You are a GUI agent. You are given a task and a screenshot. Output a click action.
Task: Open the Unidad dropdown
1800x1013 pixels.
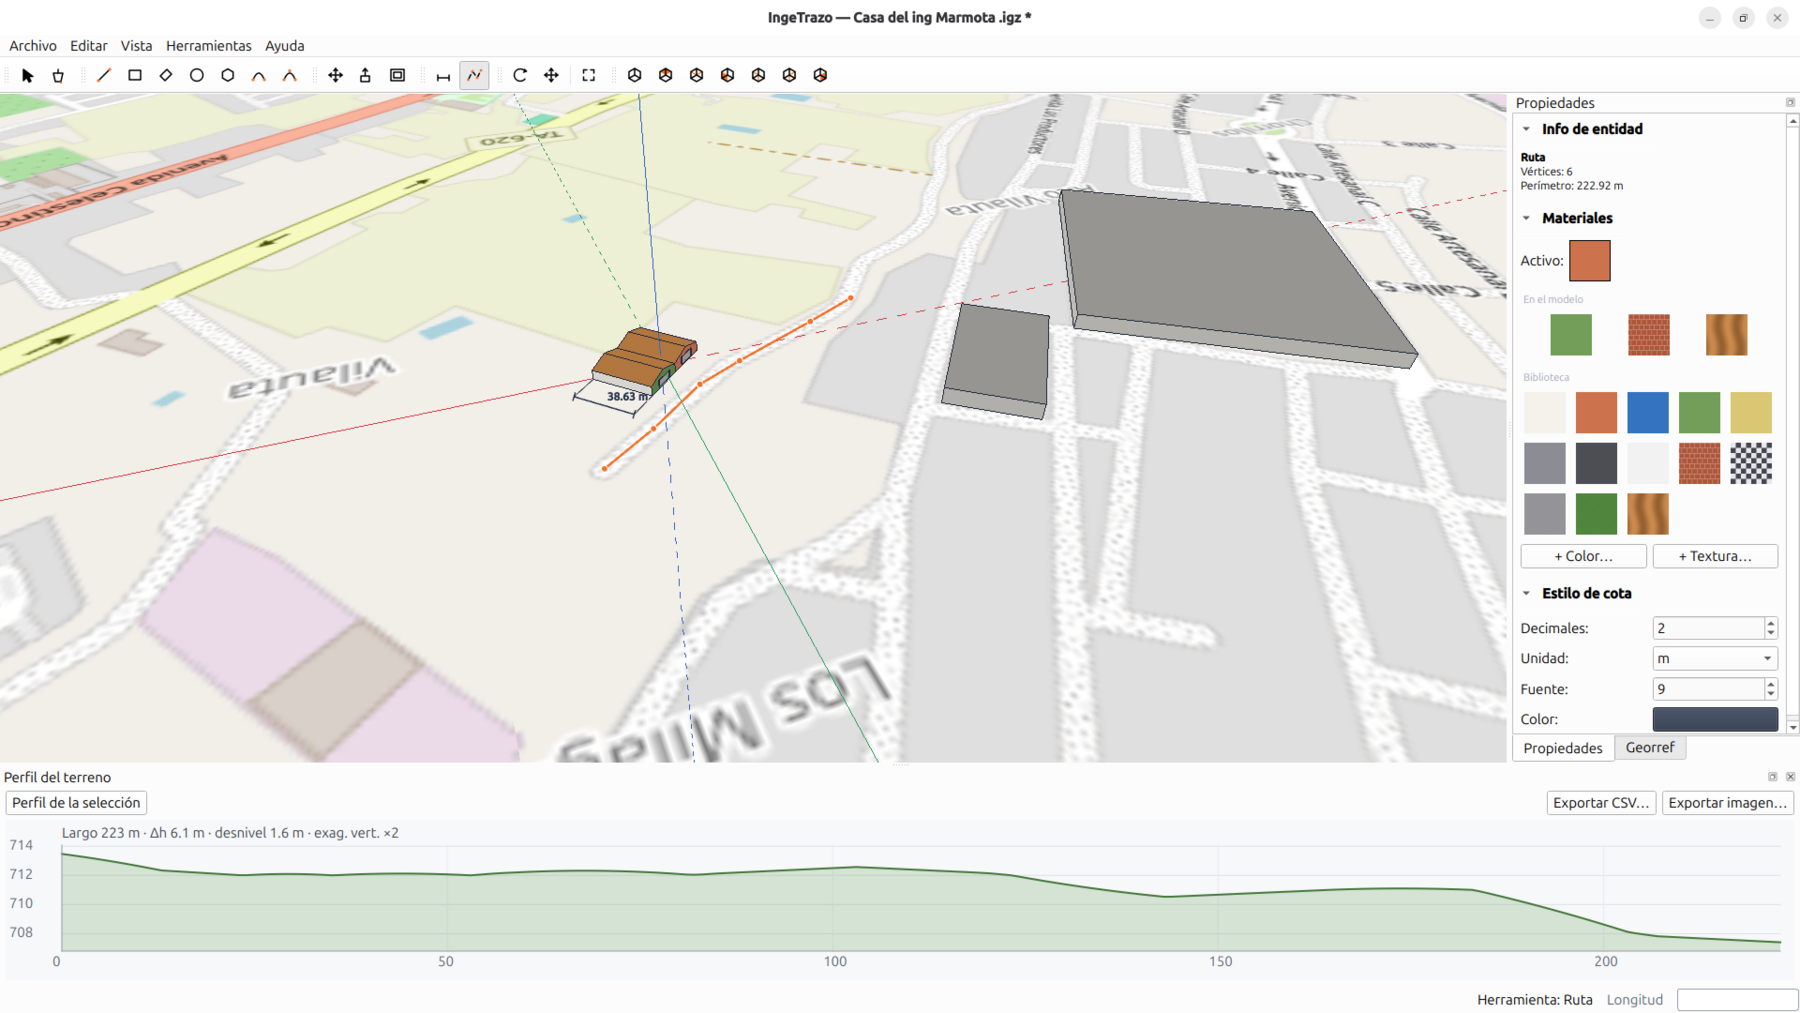pos(1715,658)
